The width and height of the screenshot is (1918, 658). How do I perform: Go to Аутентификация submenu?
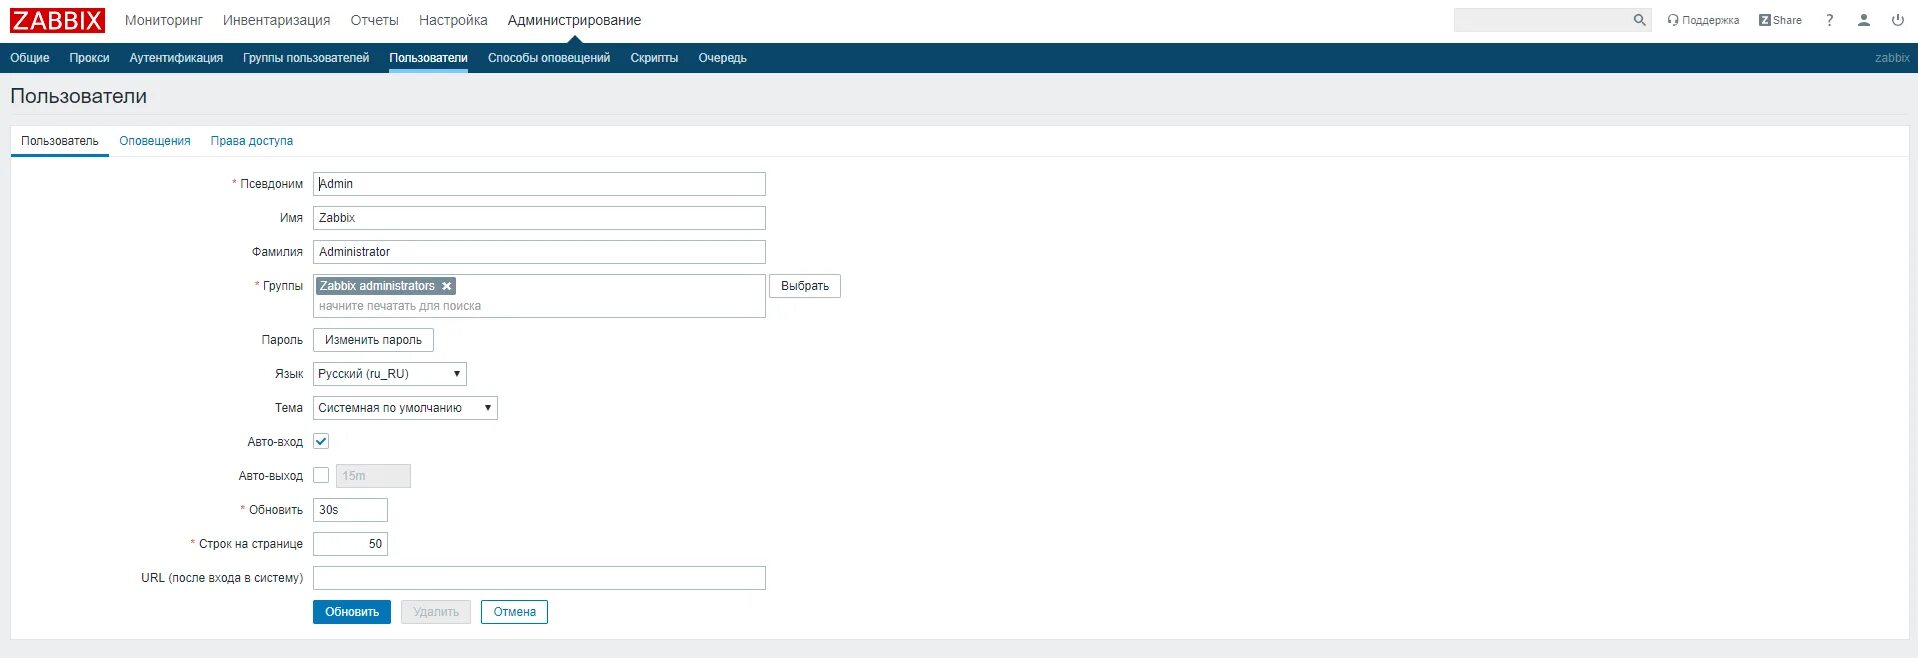point(176,58)
